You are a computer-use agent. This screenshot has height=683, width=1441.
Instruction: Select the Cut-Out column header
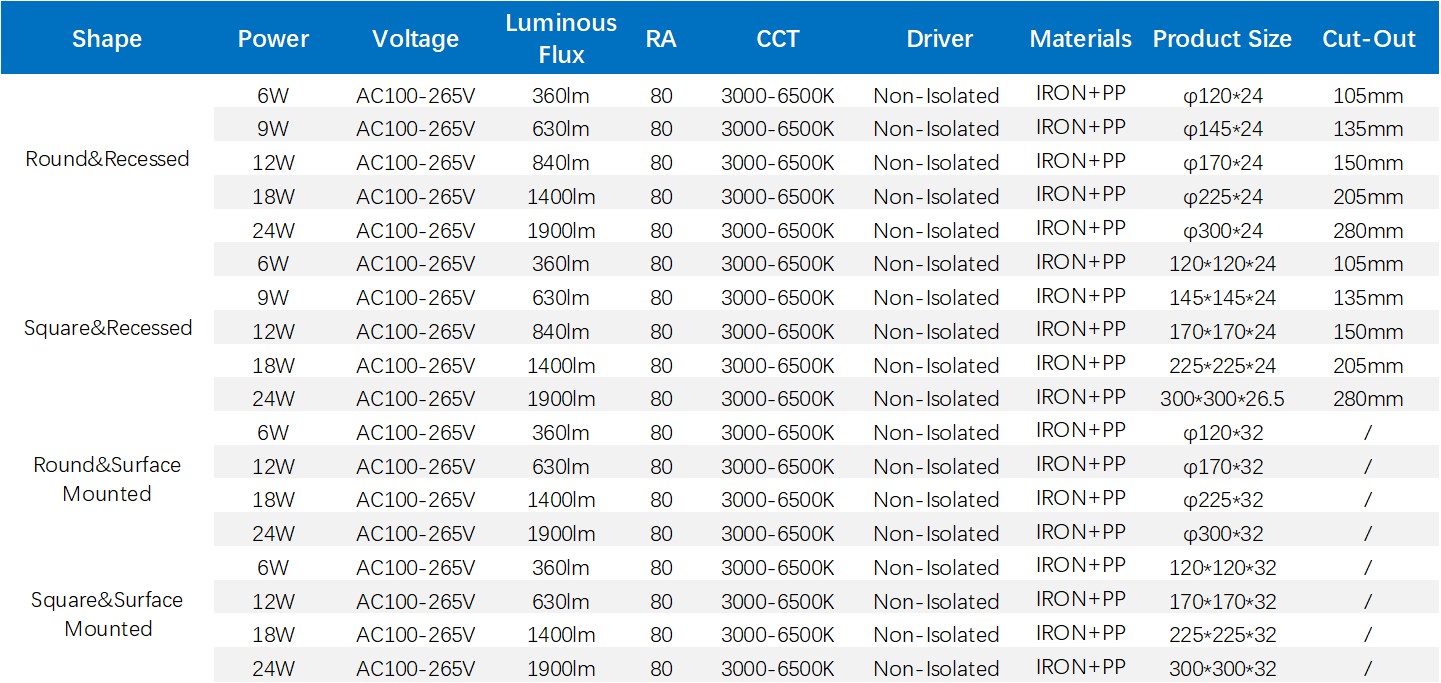point(1368,39)
